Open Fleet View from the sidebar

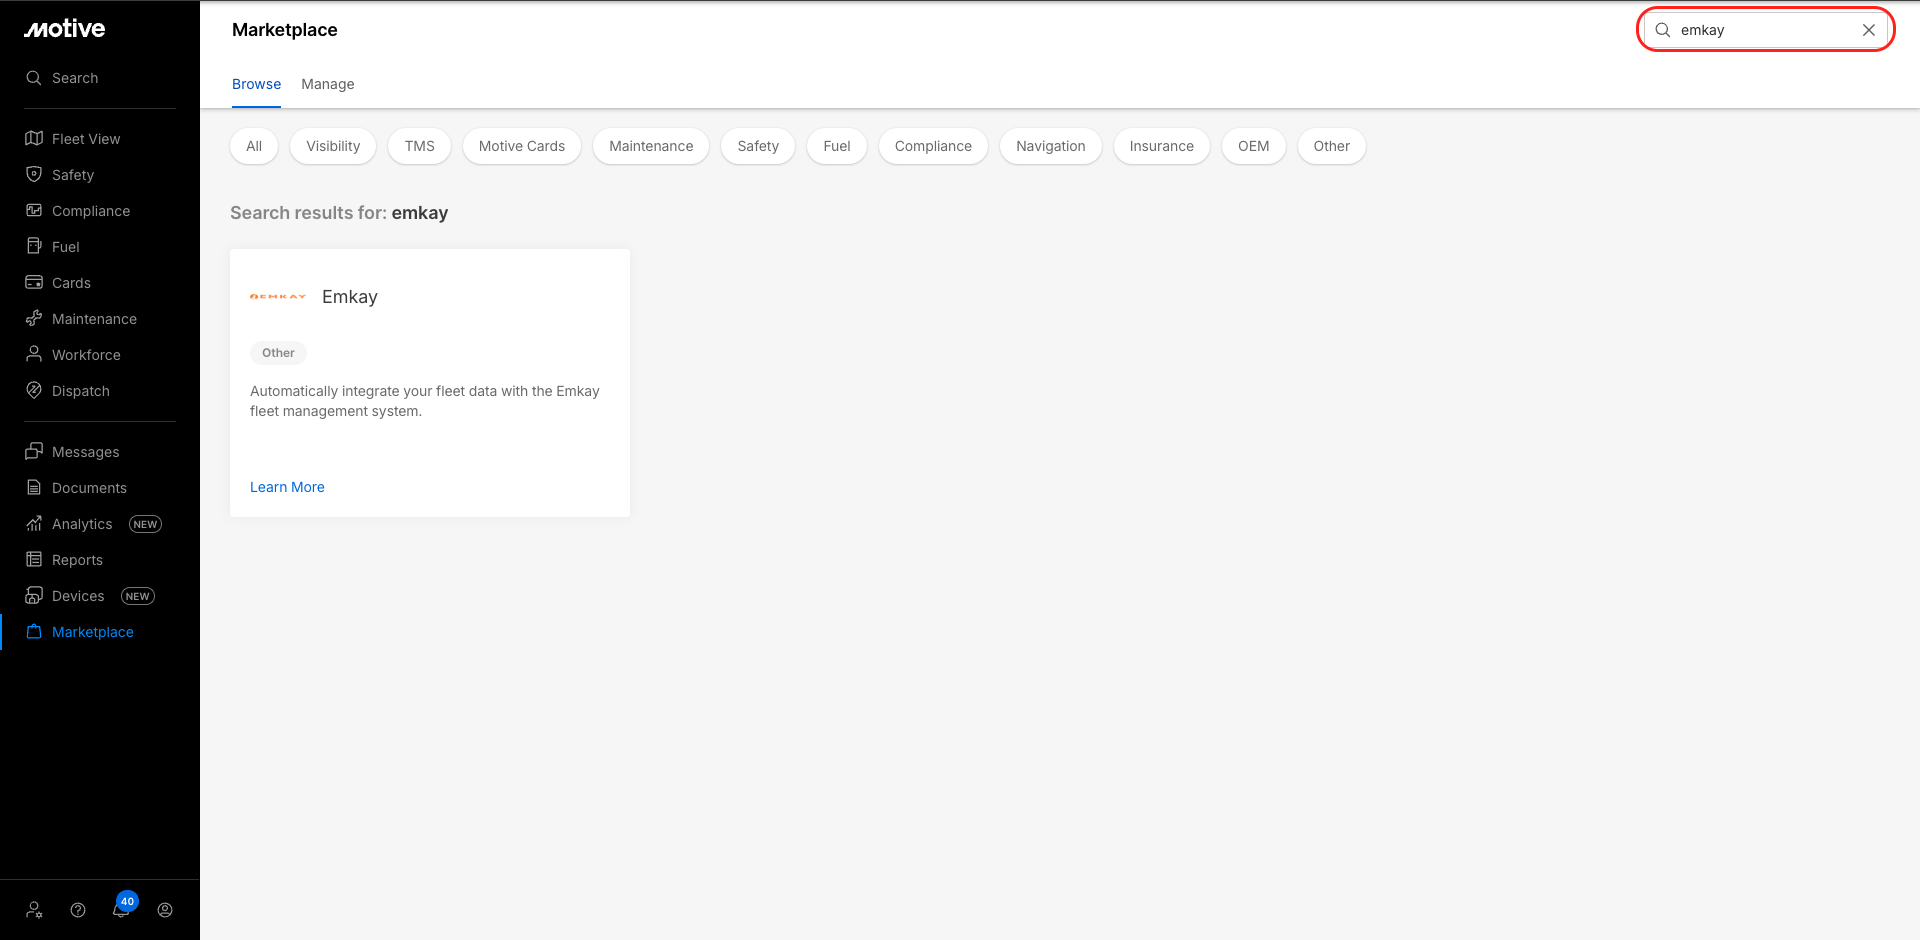[85, 139]
